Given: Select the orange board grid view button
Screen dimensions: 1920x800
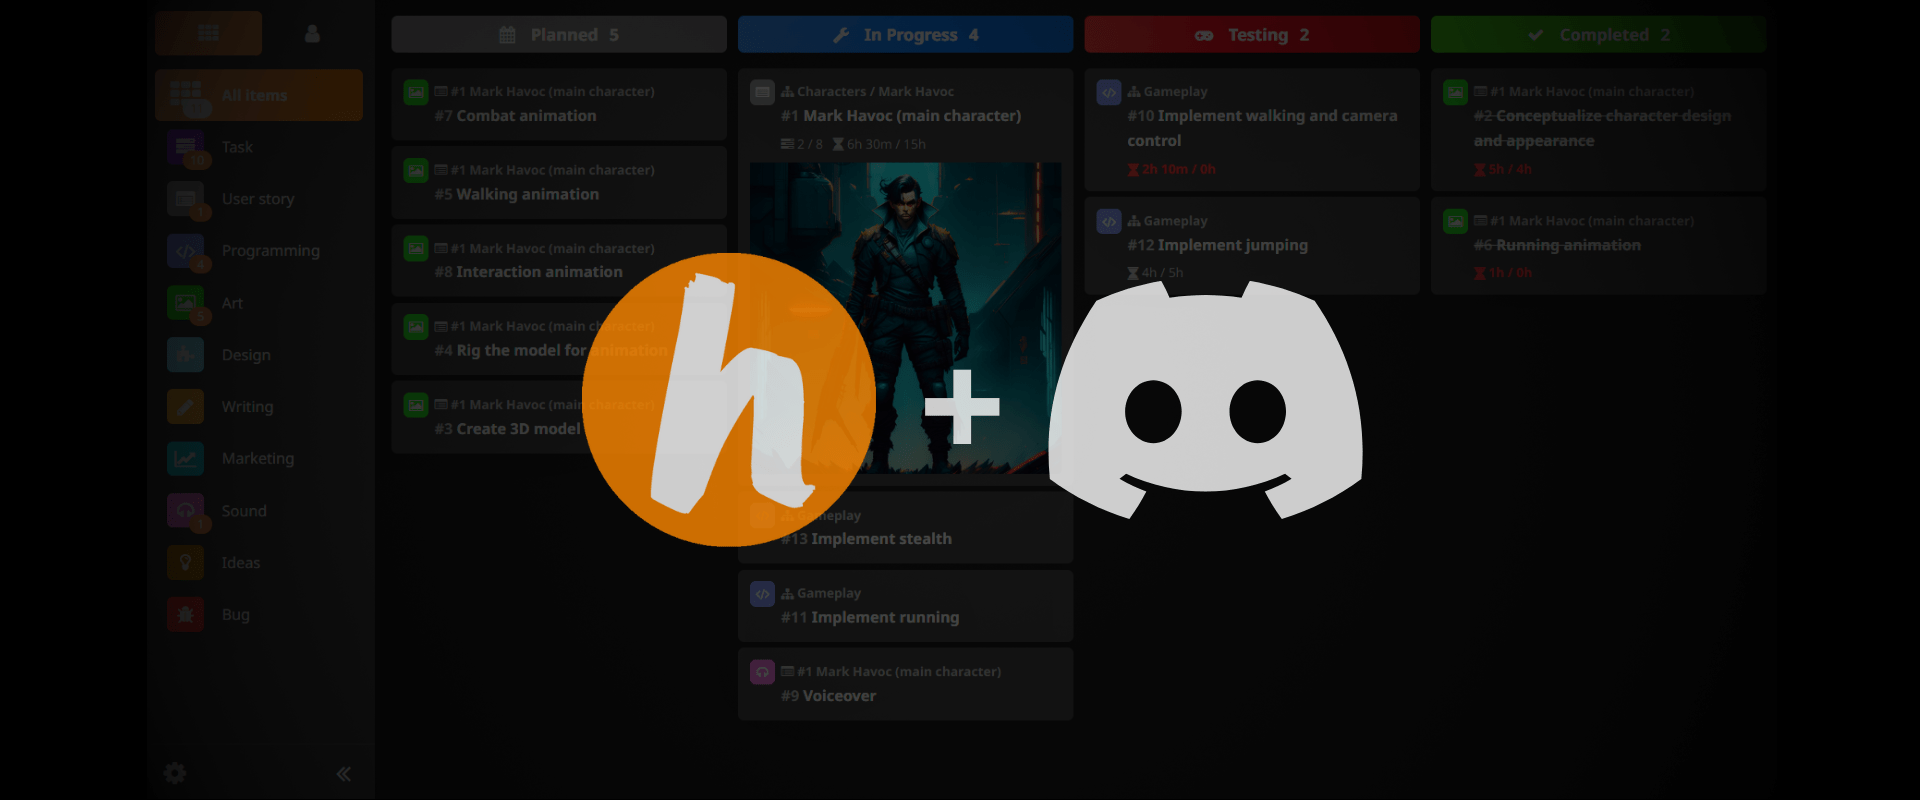Looking at the screenshot, I should [208, 34].
